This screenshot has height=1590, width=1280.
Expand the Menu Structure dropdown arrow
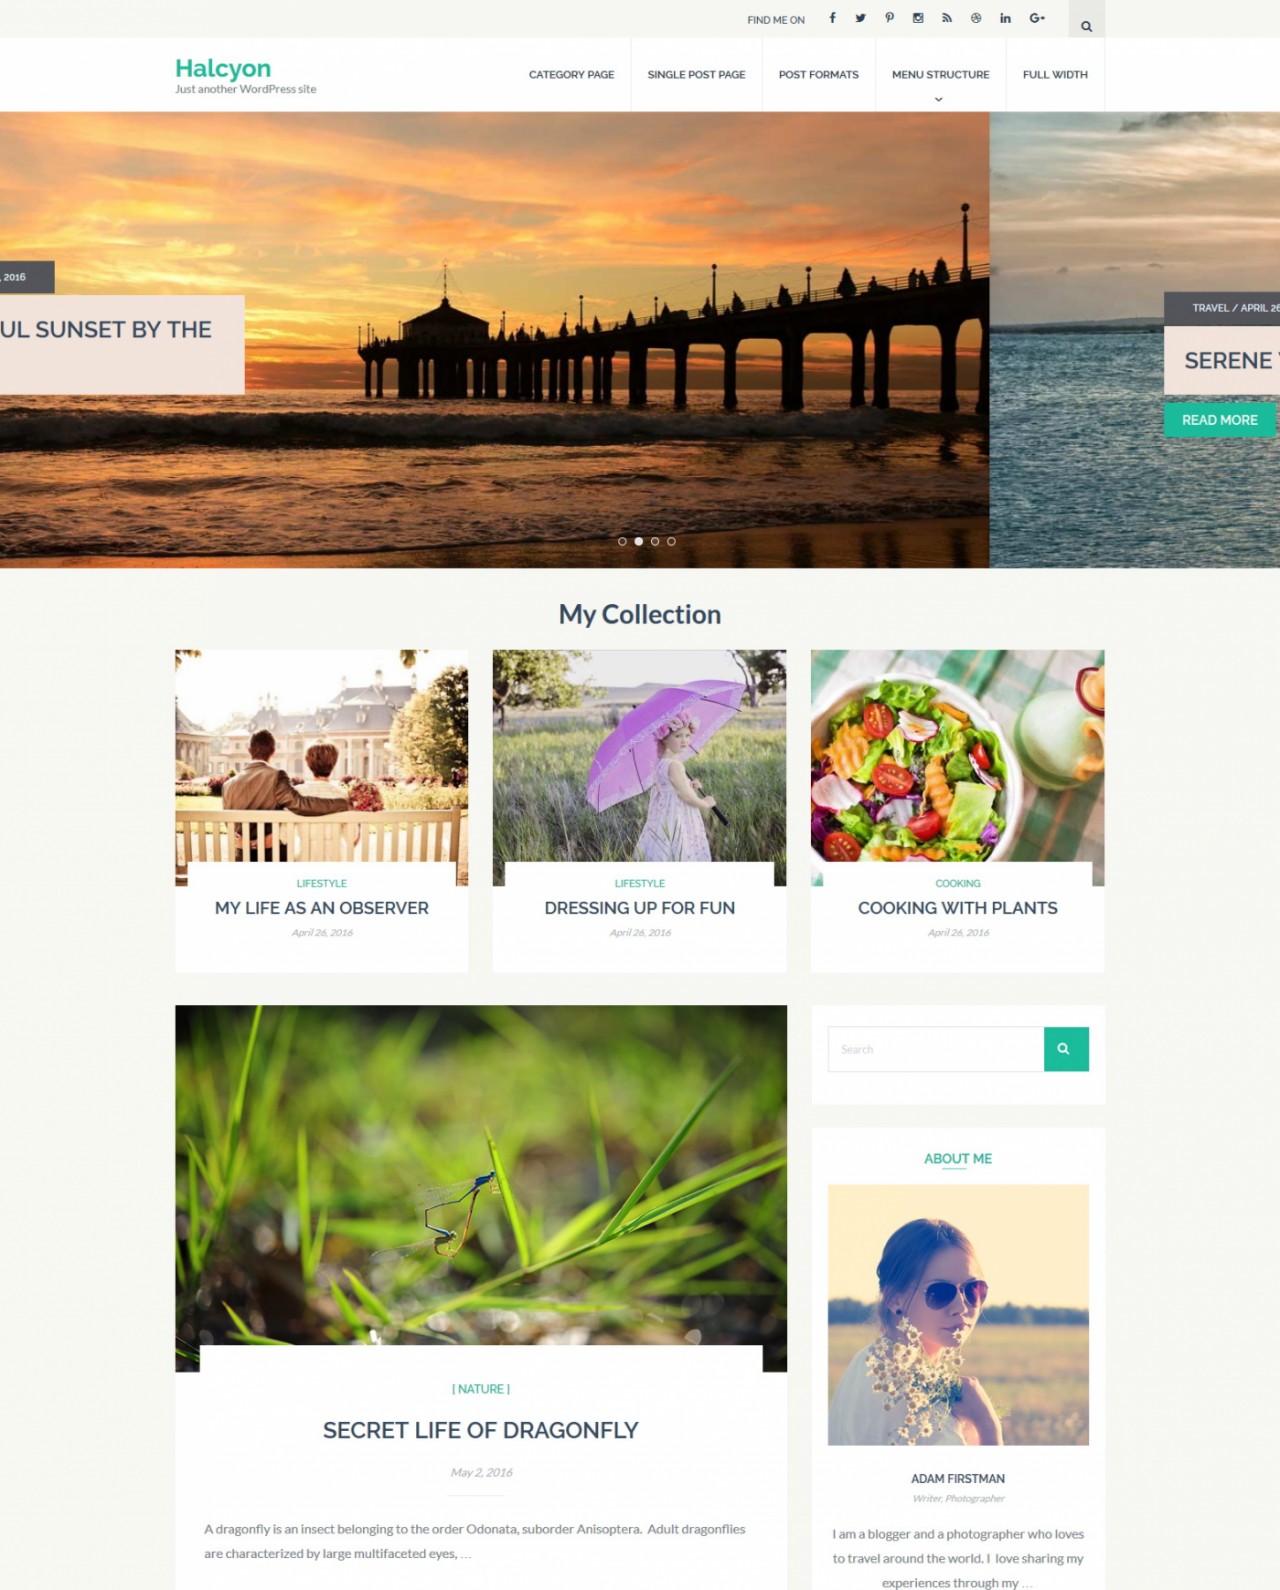point(938,99)
